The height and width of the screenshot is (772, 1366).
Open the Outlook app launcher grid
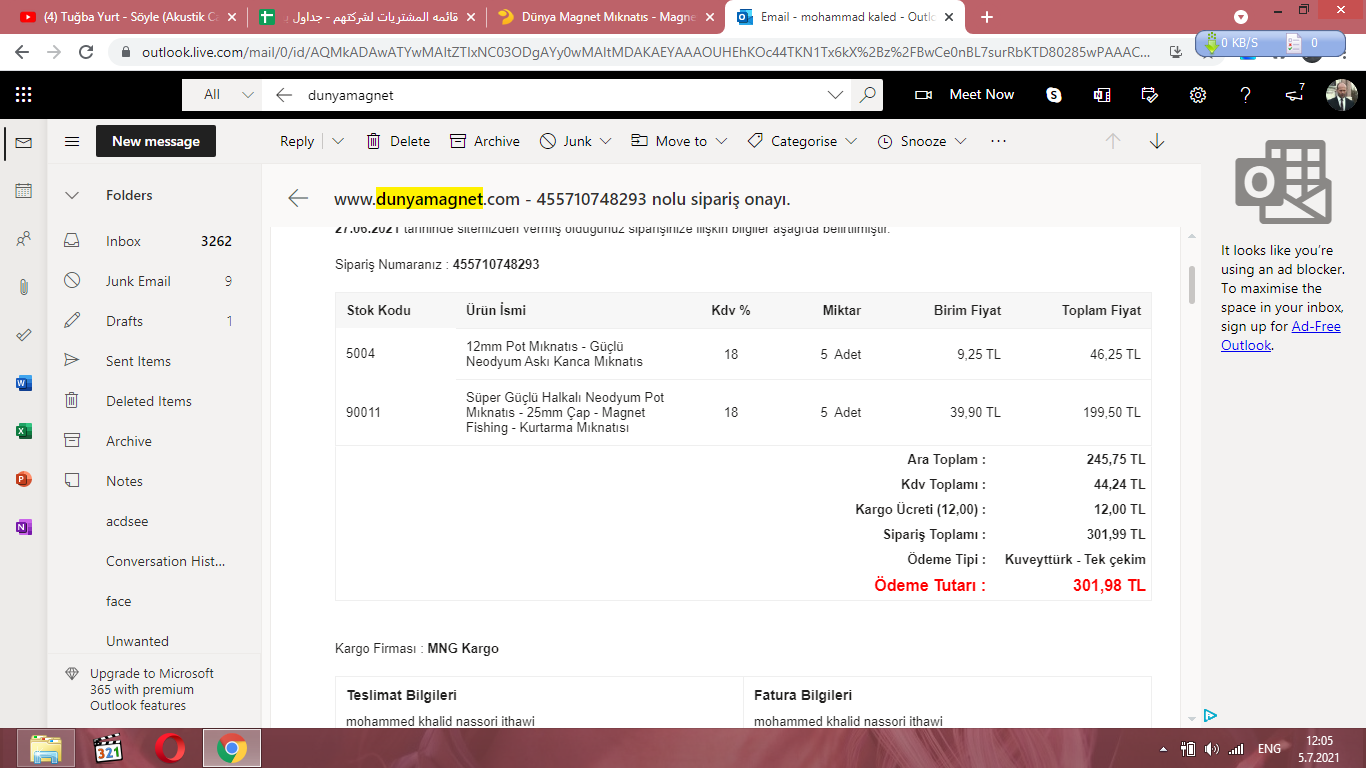[24, 95]
